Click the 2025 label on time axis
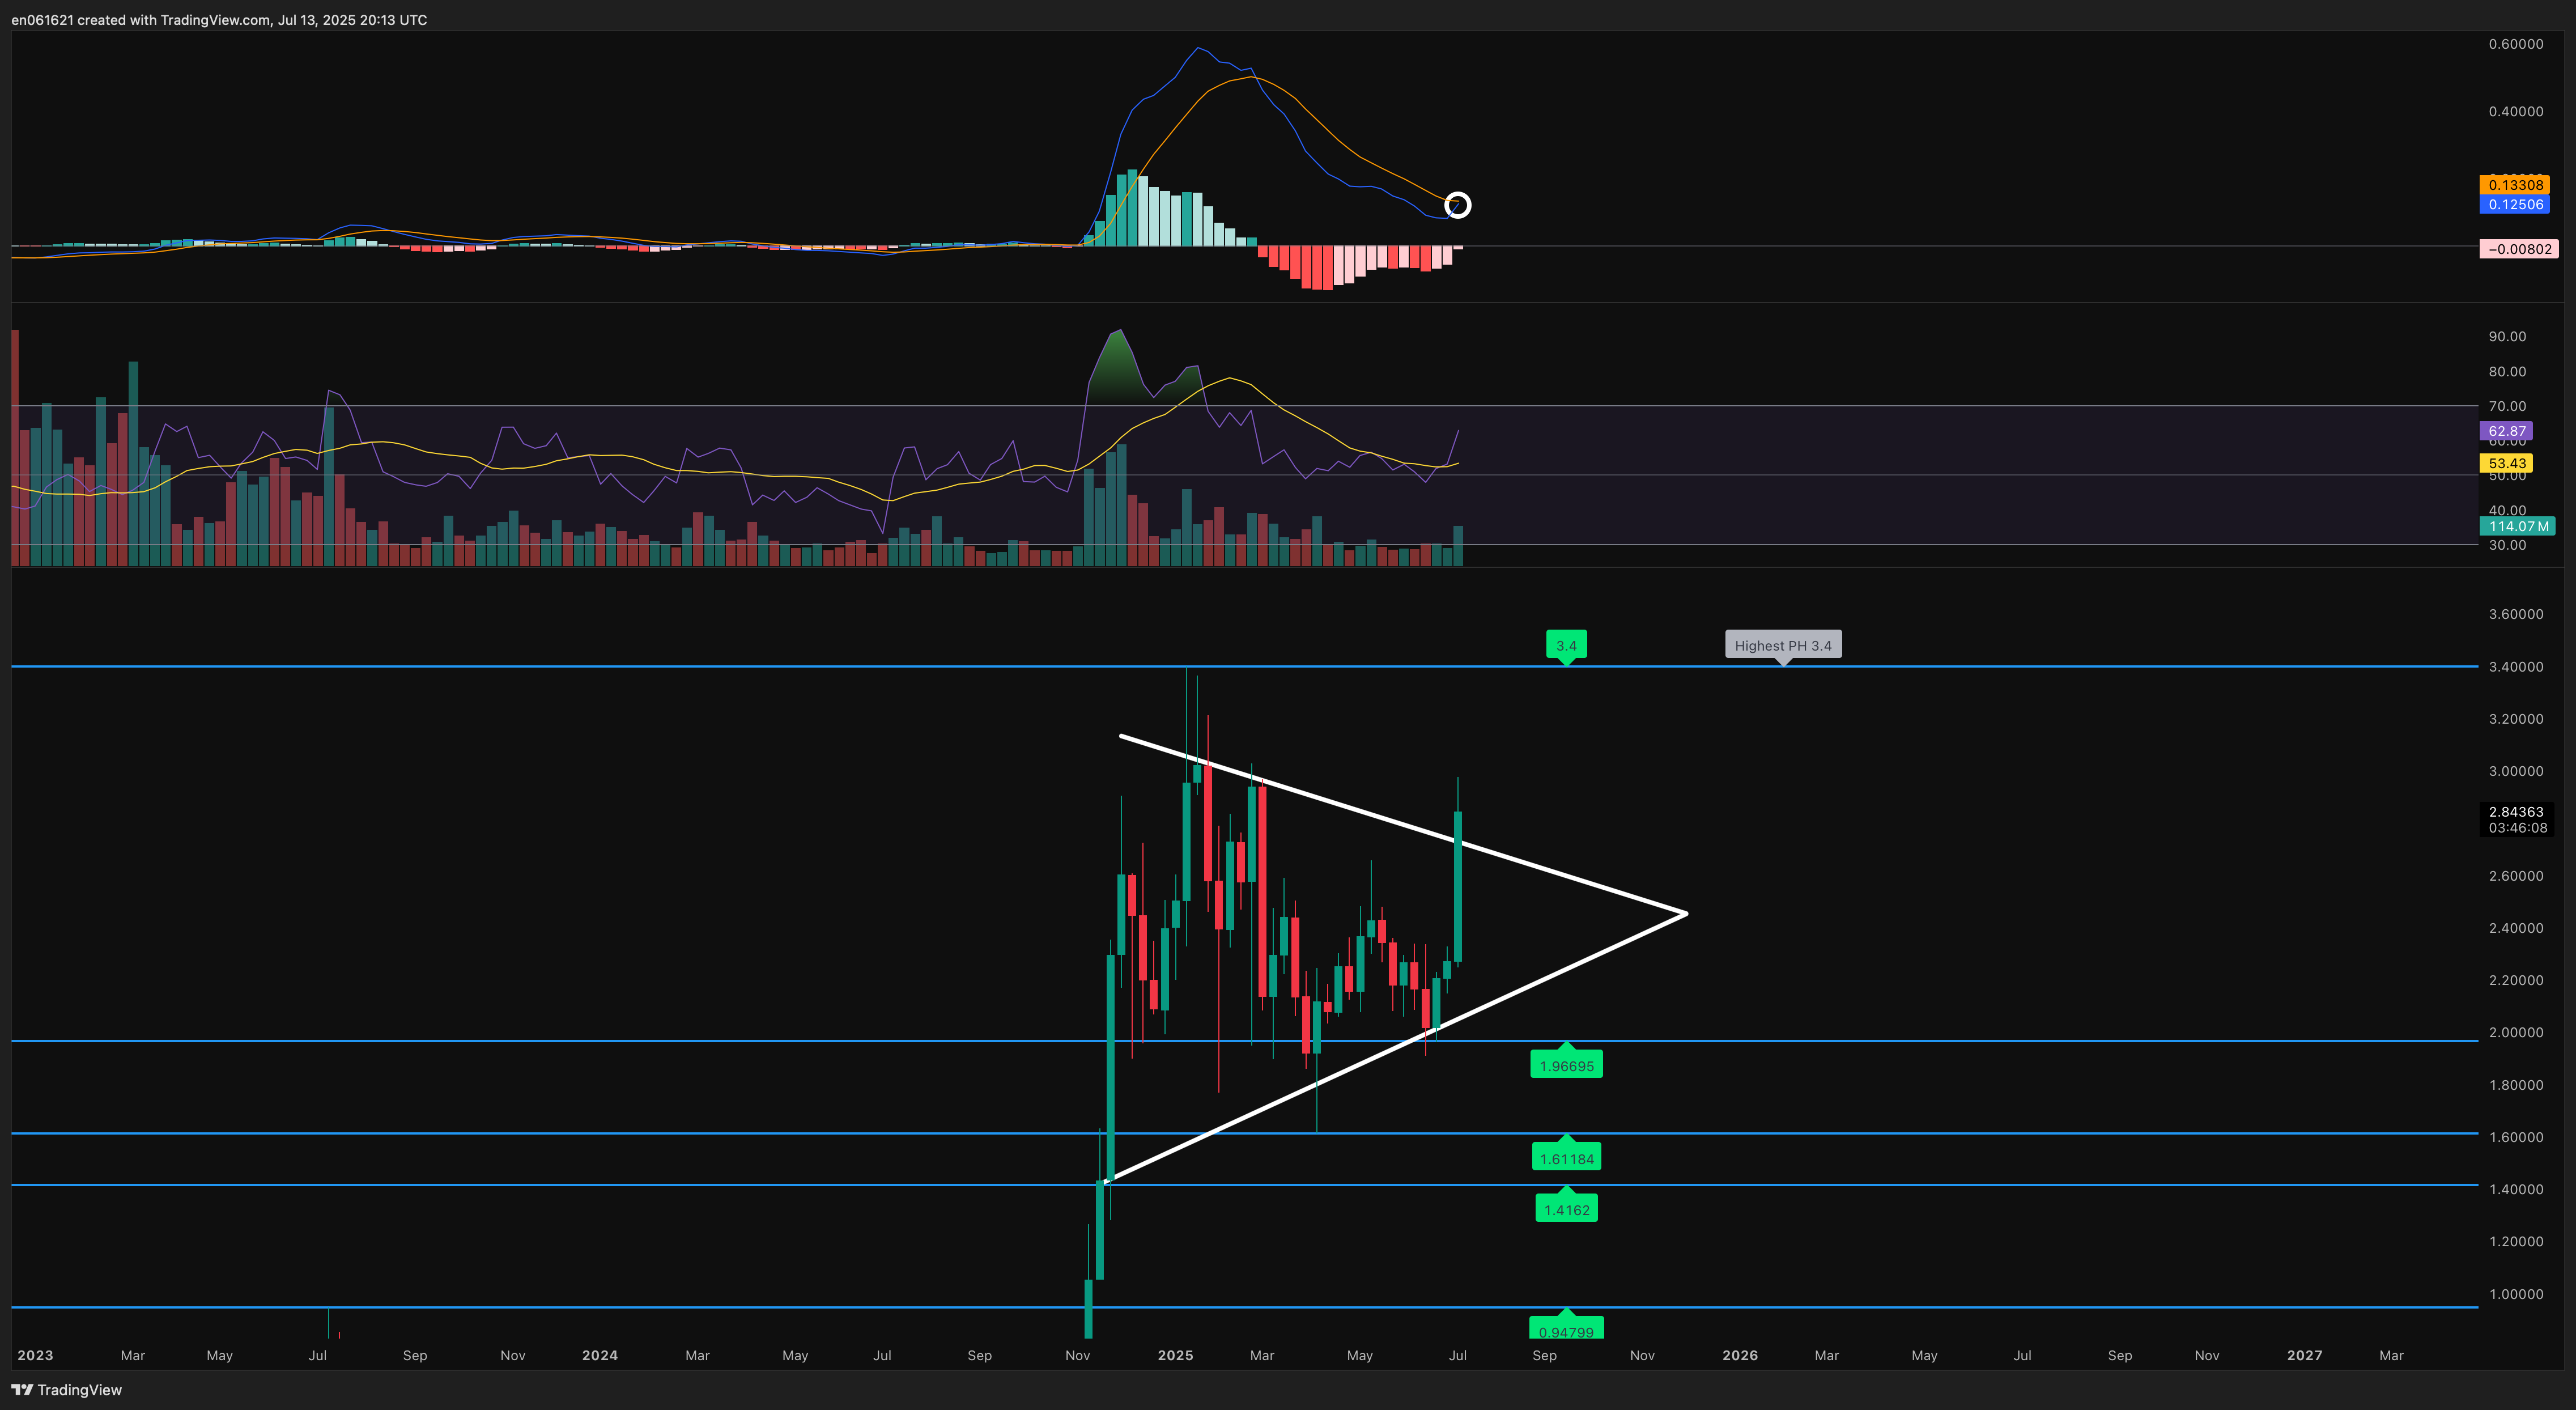The height and width of the screenshot is (1410, 2576). coord(1175,1355)
